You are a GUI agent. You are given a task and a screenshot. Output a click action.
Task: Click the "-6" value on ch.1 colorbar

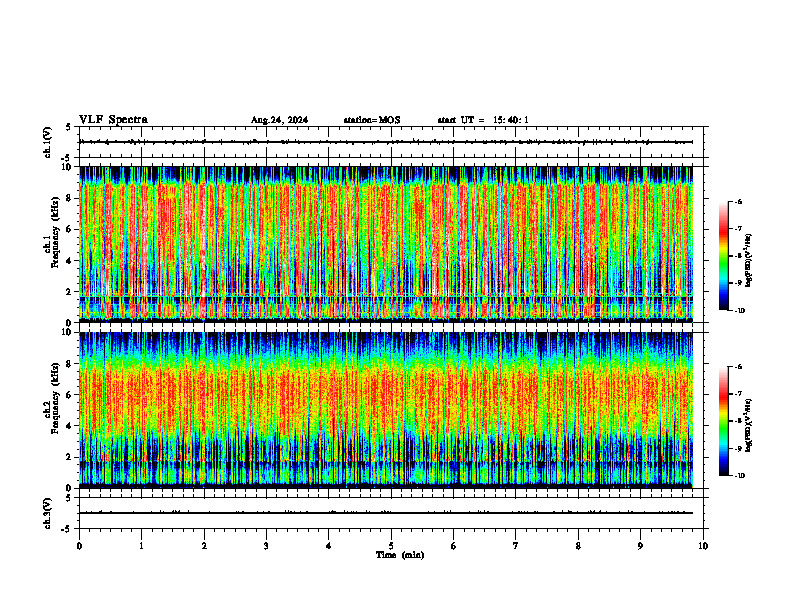[738, 201]
